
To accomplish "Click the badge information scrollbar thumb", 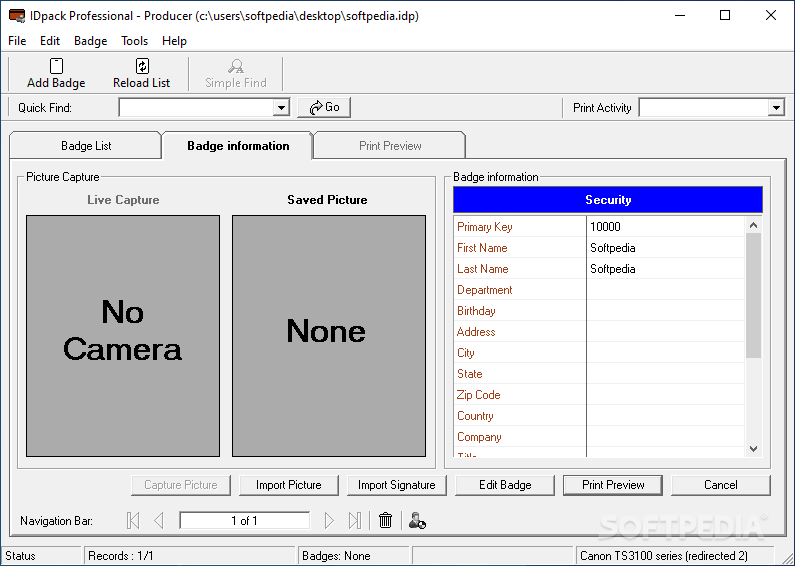I will pyautogui.click(x=753, y=296).
